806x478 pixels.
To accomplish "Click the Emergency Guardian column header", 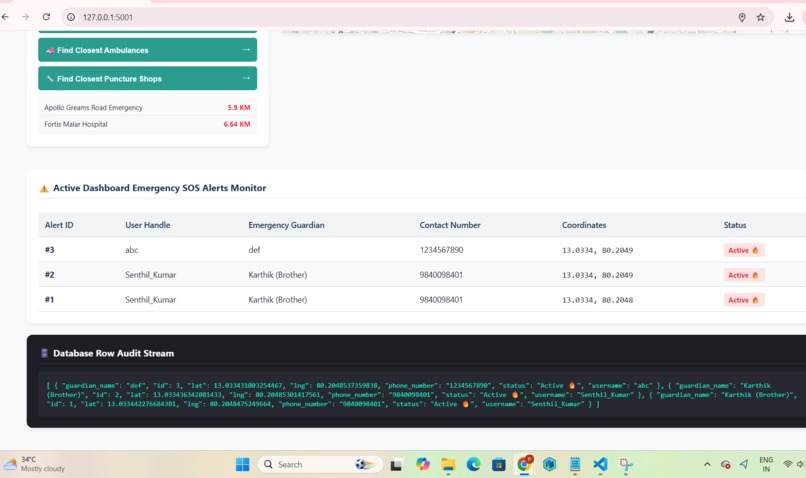I will click(x=286, y=225).
